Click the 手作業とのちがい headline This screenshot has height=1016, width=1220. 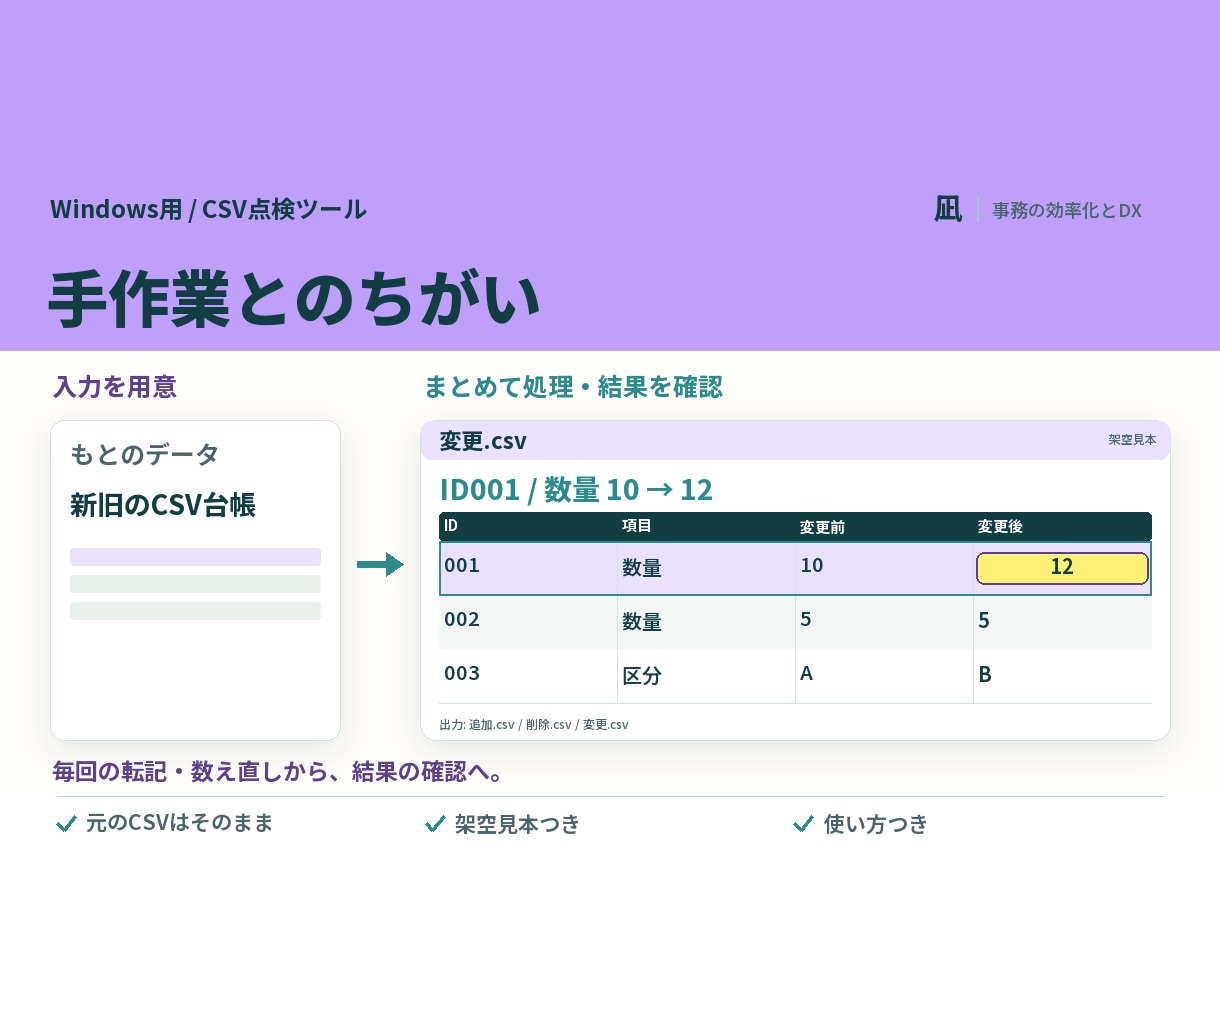(294, 299)
